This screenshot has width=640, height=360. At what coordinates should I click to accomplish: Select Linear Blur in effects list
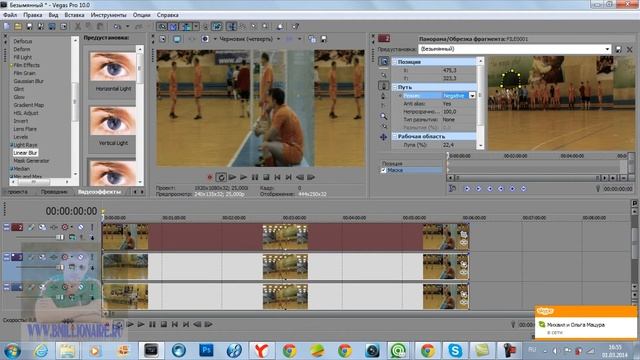pyautogui.click(x=25, y=153)
